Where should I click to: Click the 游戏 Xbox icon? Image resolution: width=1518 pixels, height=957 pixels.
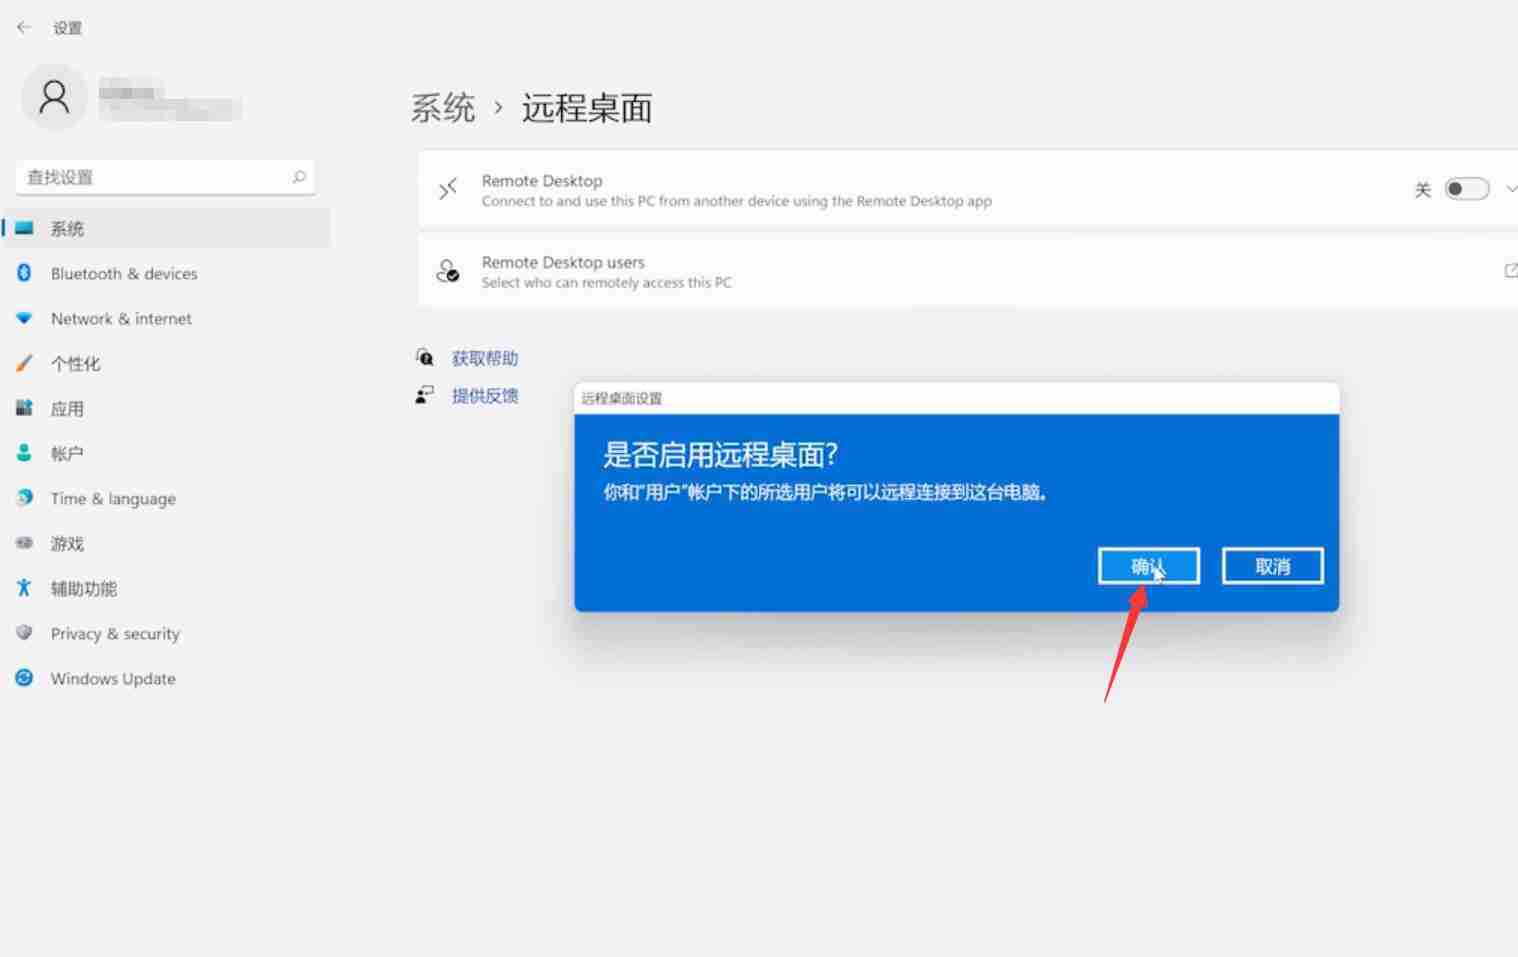point(24,543)
